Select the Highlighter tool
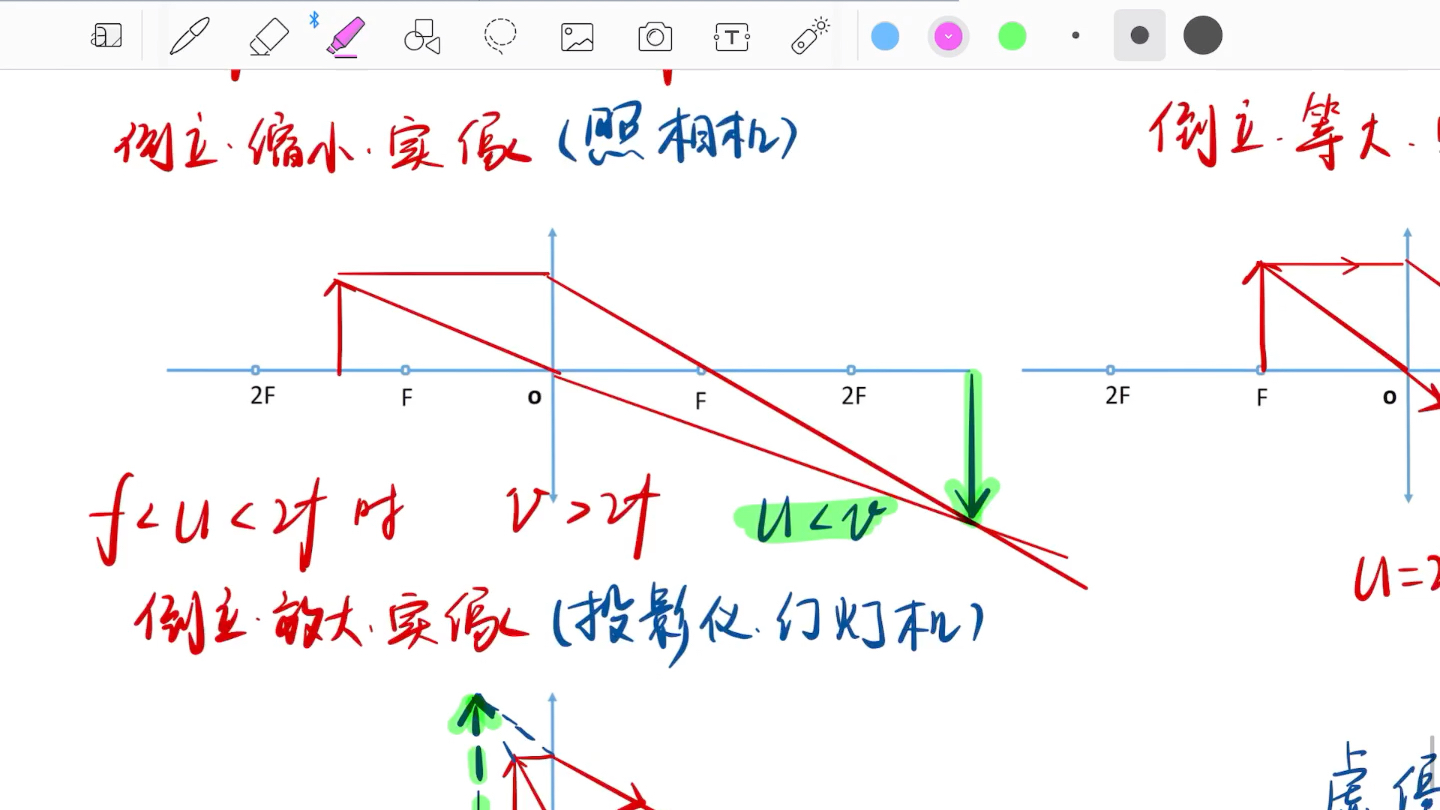This screenshot has width=1440, height=810. [x=346, y=37]
